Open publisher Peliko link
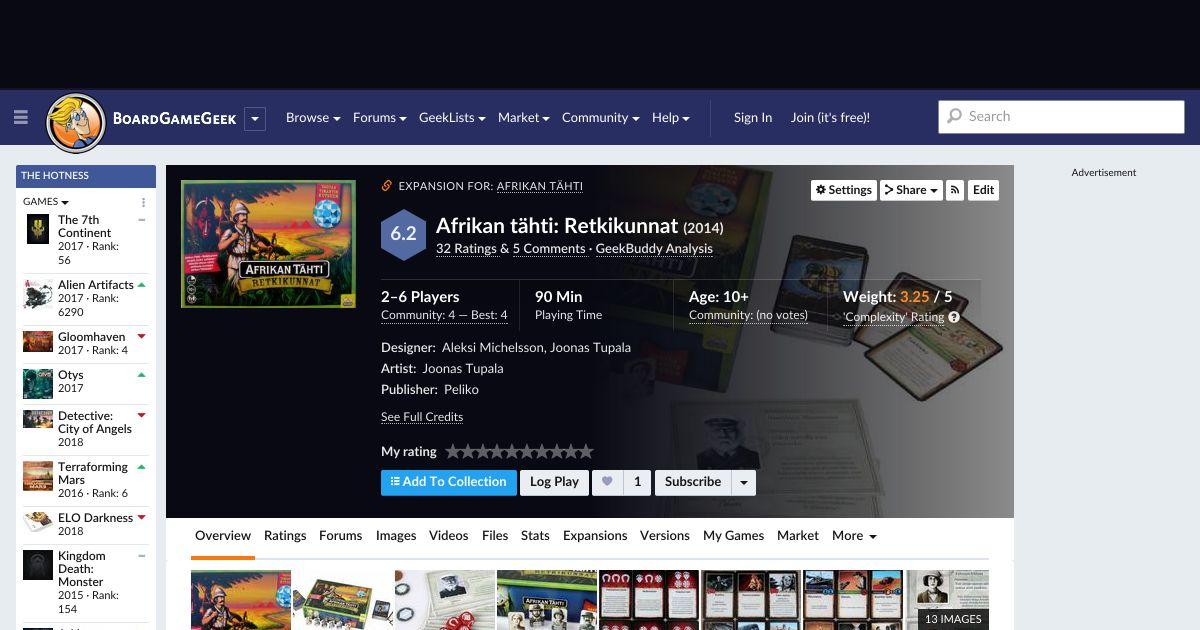 461,390
